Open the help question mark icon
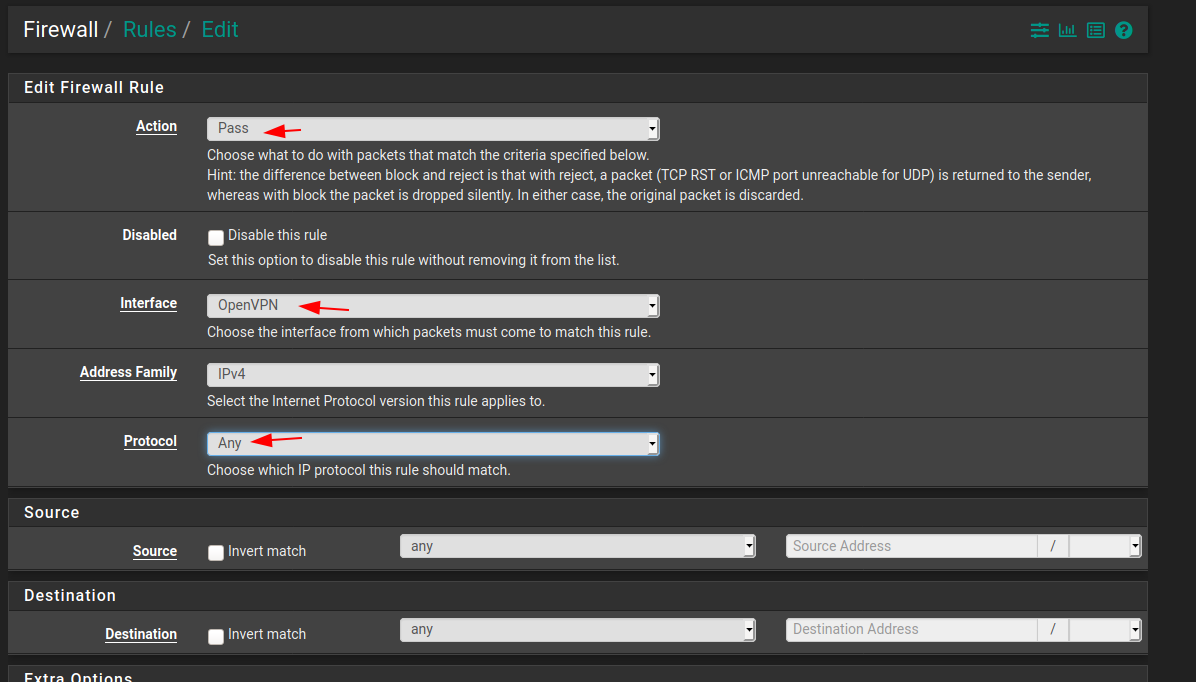This screenshot has width=1196, height=682. 1124,31
